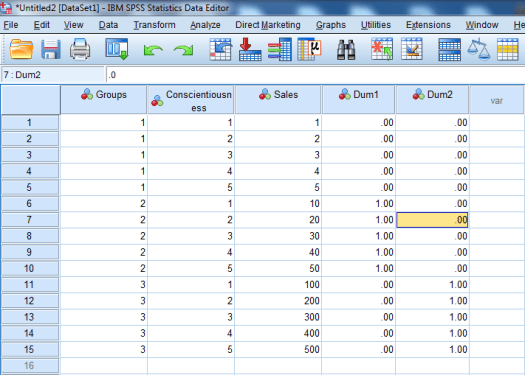Click the empty var column header
Viewport: 525px width, 375px height.
pyautogui.click(x=497, y=100)
